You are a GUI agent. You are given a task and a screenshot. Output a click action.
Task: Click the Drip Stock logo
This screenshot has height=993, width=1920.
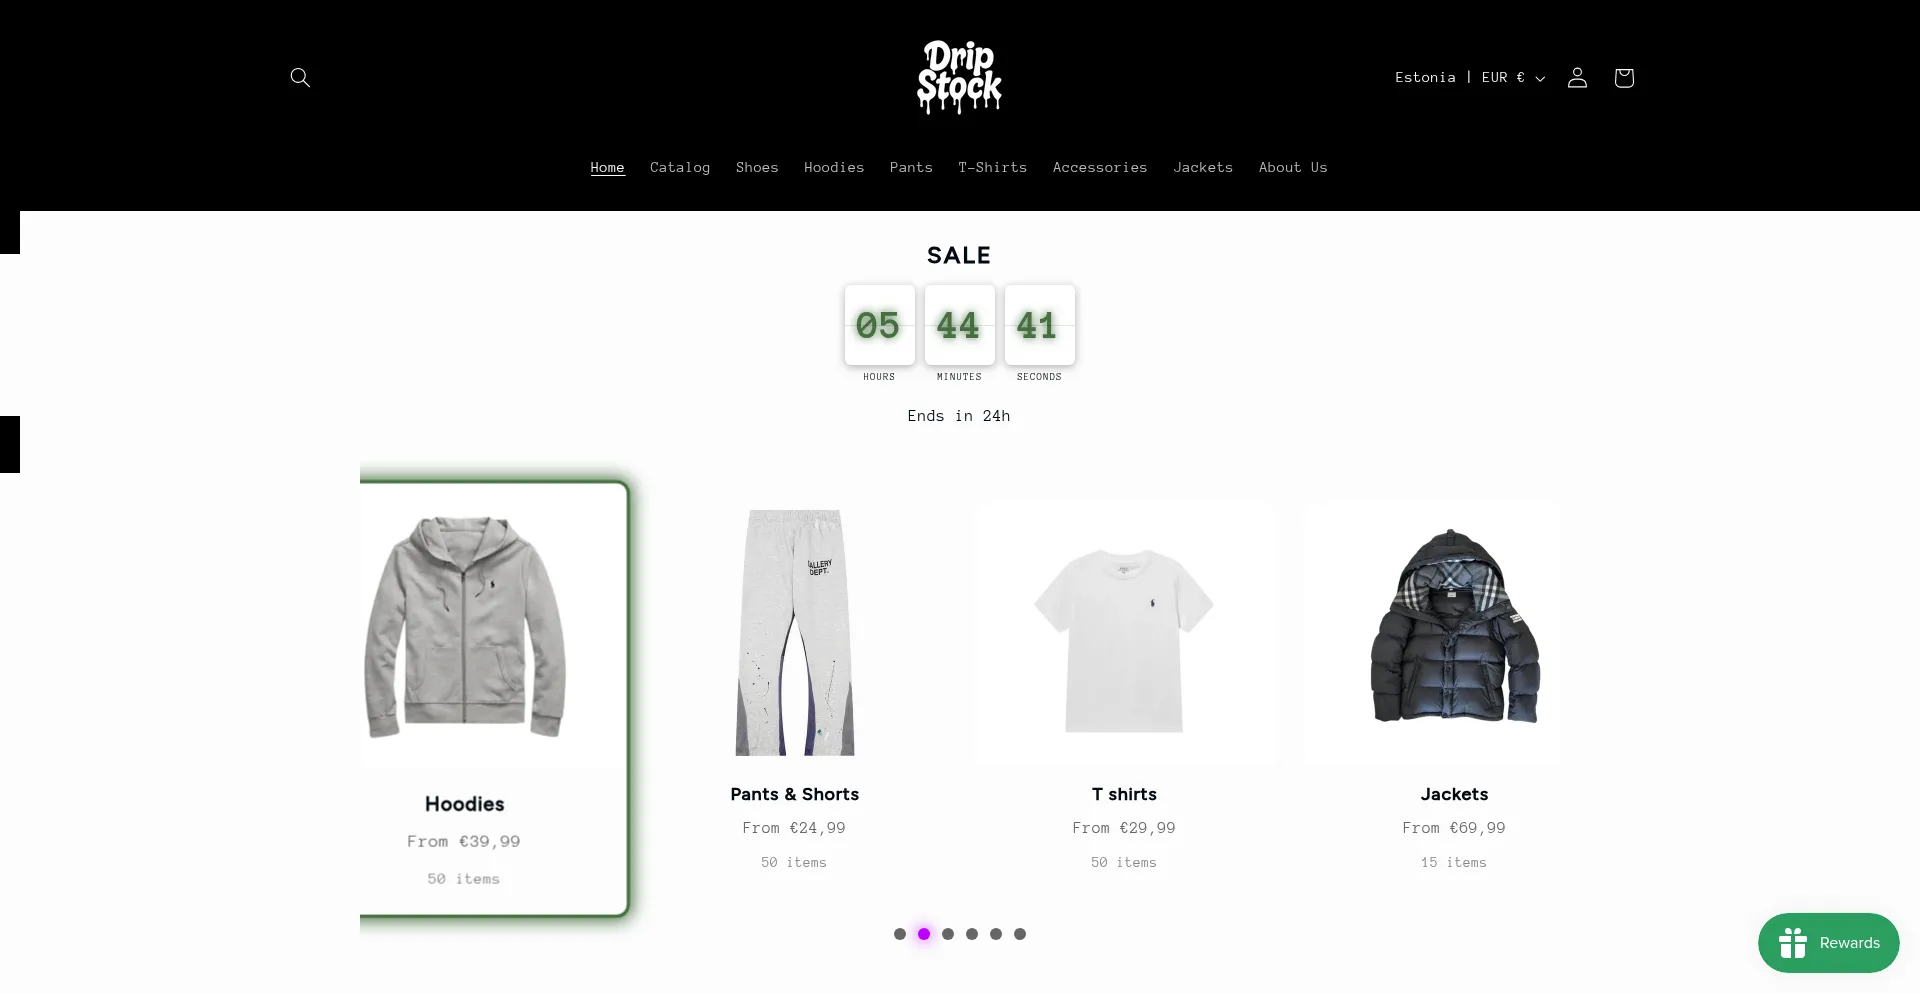[x=959, y=77]
